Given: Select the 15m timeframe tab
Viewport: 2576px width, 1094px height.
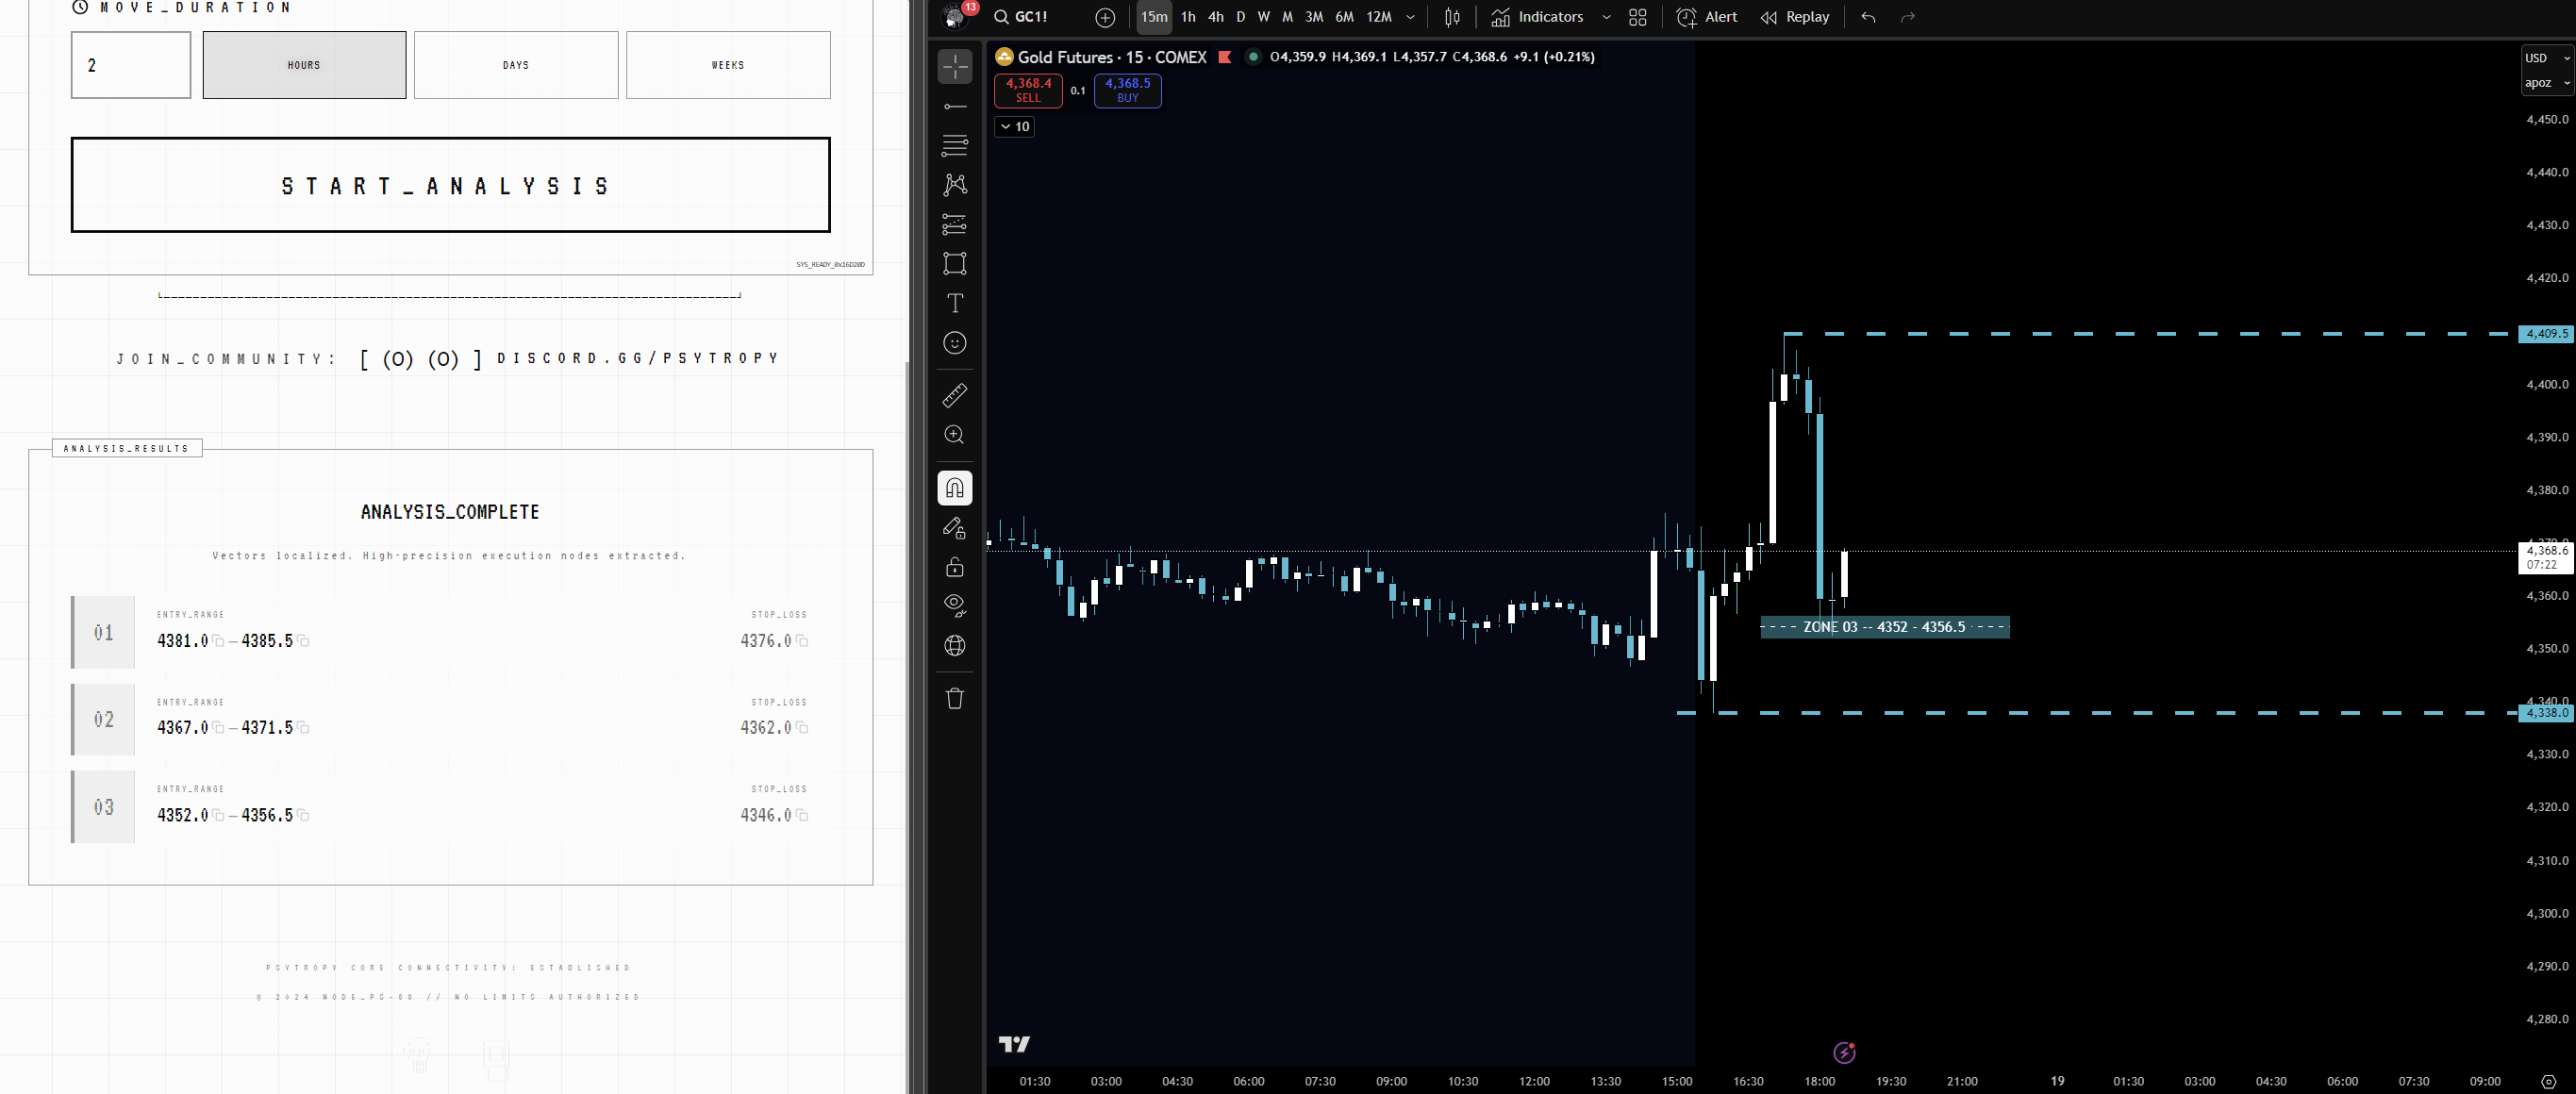Looking at the screenshot, I should [x=1153, y=17].
